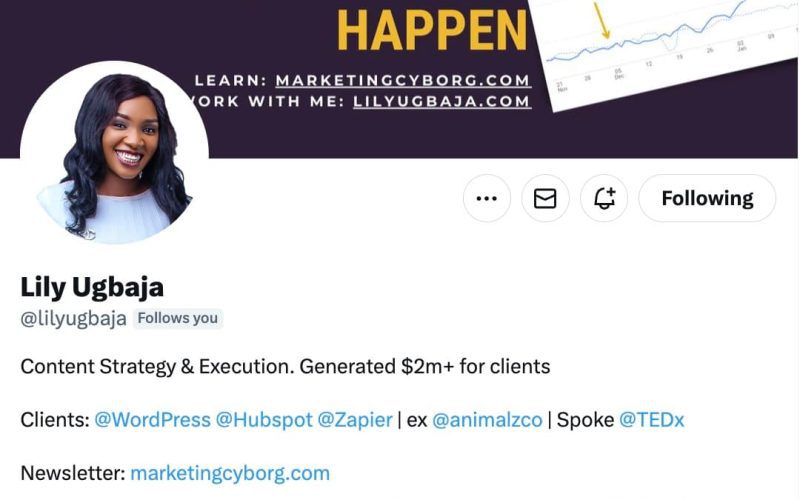The width and height of the screenshot is (800, 500).
Task: Open the marketingcyborg.com newsletter link
Action: (230, 473)
